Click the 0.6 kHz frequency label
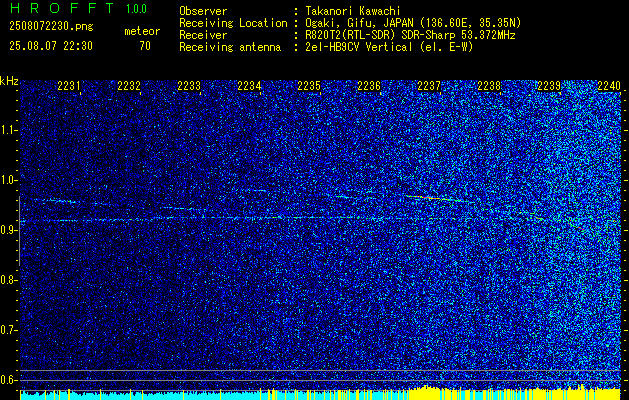The width and height of the screenshot is (629, 400). point(8,380)
